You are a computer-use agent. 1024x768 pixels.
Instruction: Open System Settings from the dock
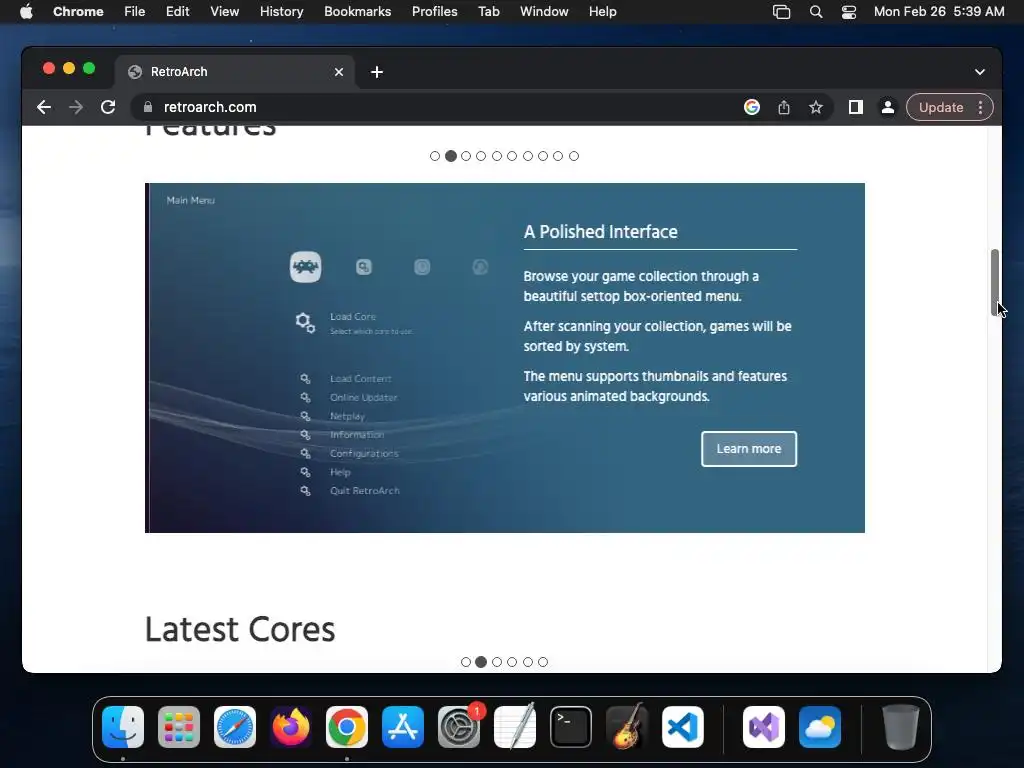click(459, 727)
